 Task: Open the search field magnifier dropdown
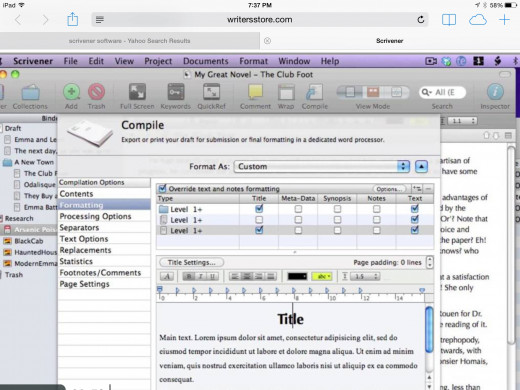coord(427,92)
